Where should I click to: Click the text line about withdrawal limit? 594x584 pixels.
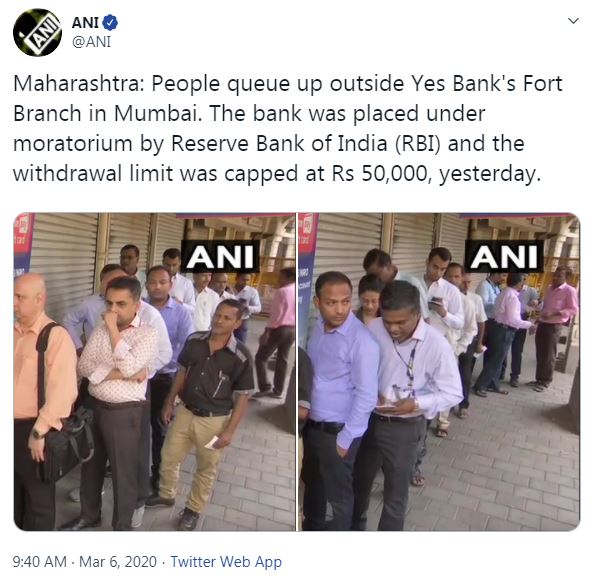[x=277, y=174]
